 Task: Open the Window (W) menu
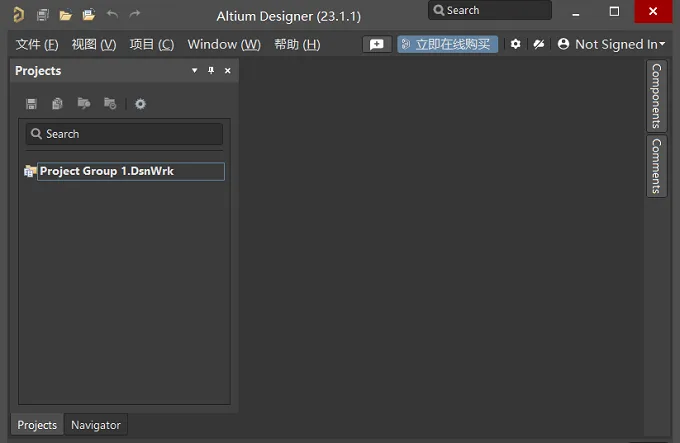[x=224, y=44]
